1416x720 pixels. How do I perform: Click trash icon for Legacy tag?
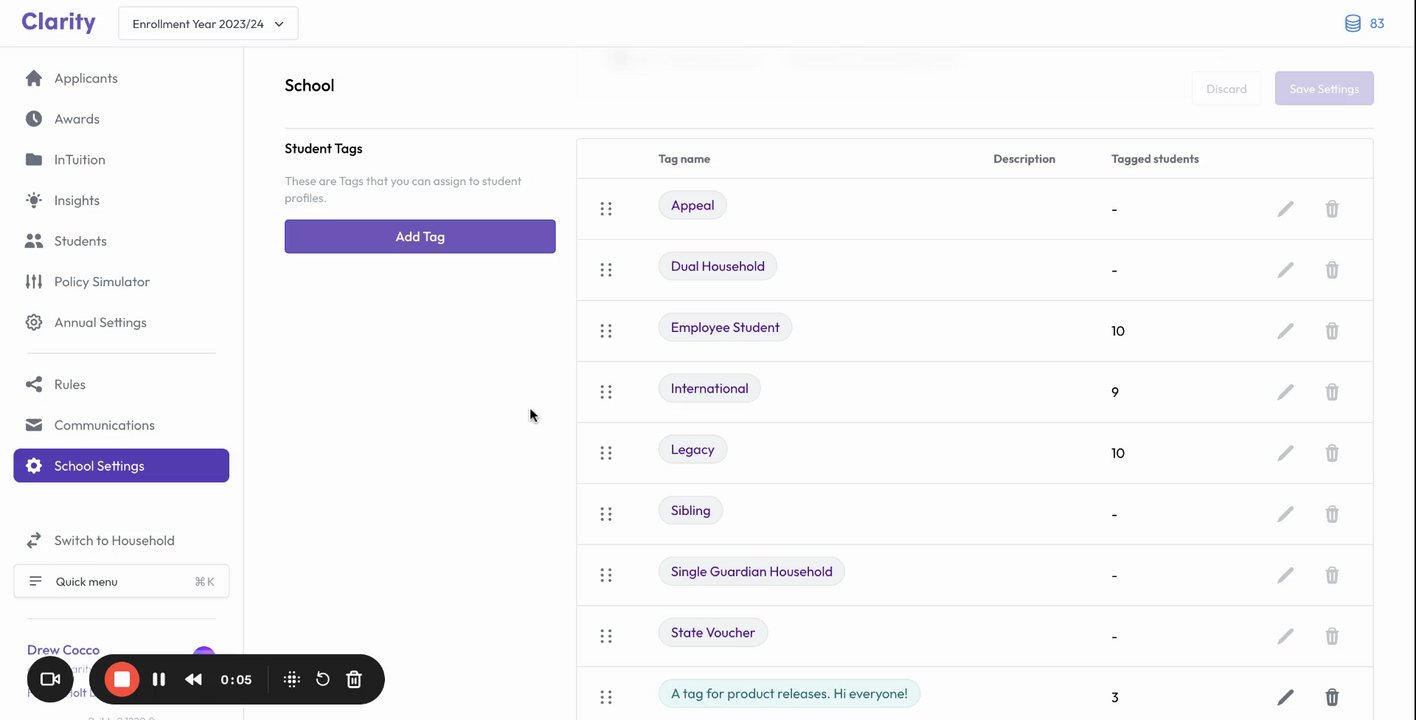(1332, 453)
